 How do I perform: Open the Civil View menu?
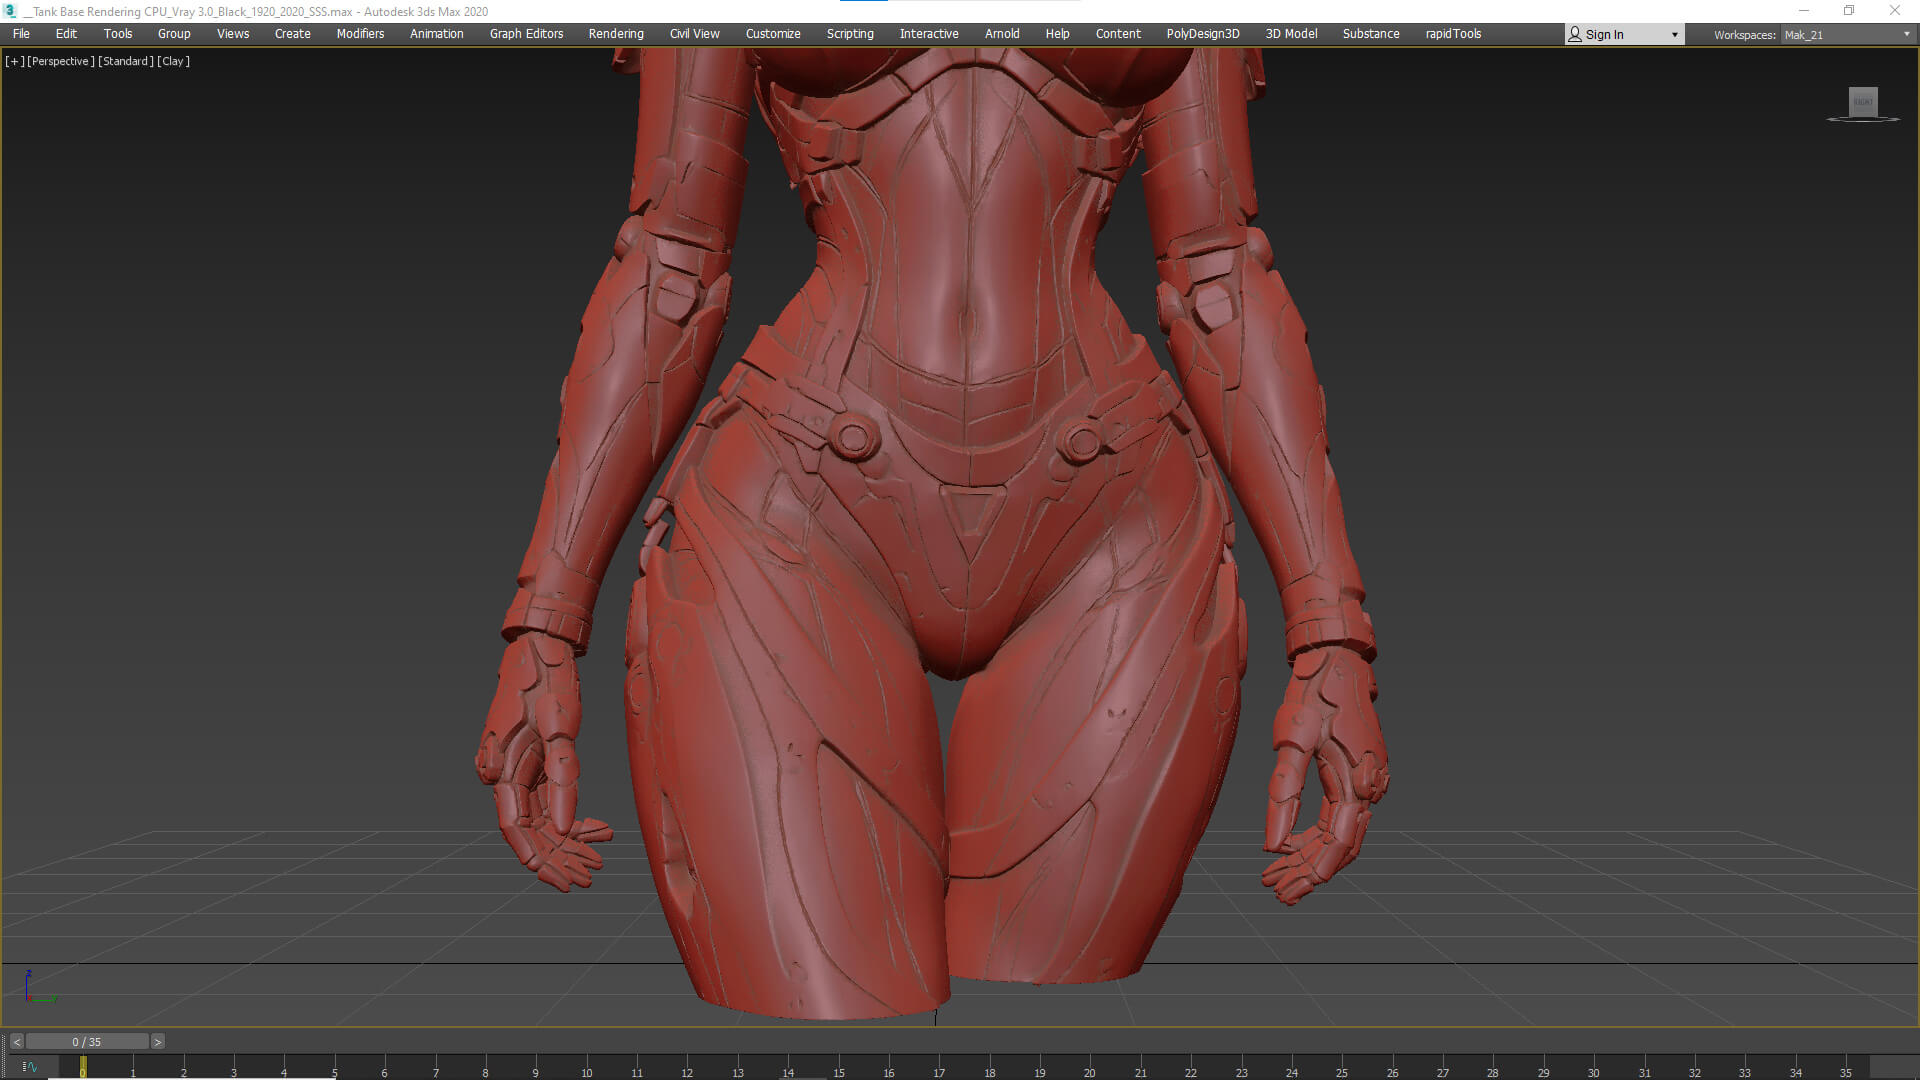click(695, 34)
